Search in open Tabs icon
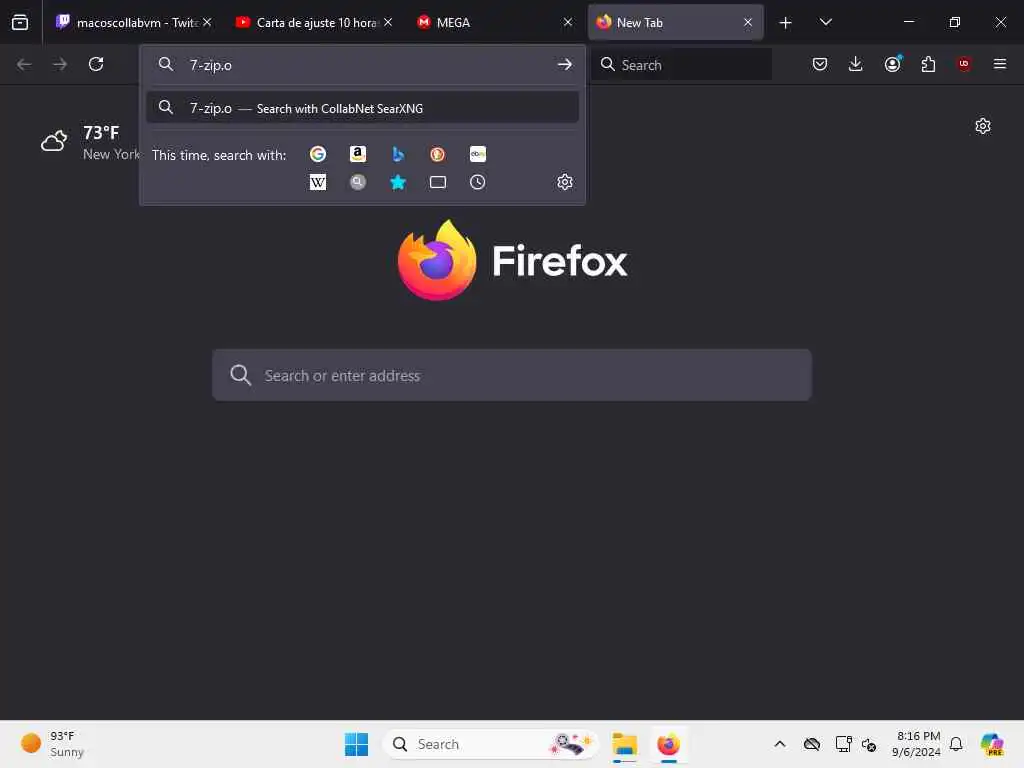This screenshot has width=1024, height=768. click(x=438, y=182)
